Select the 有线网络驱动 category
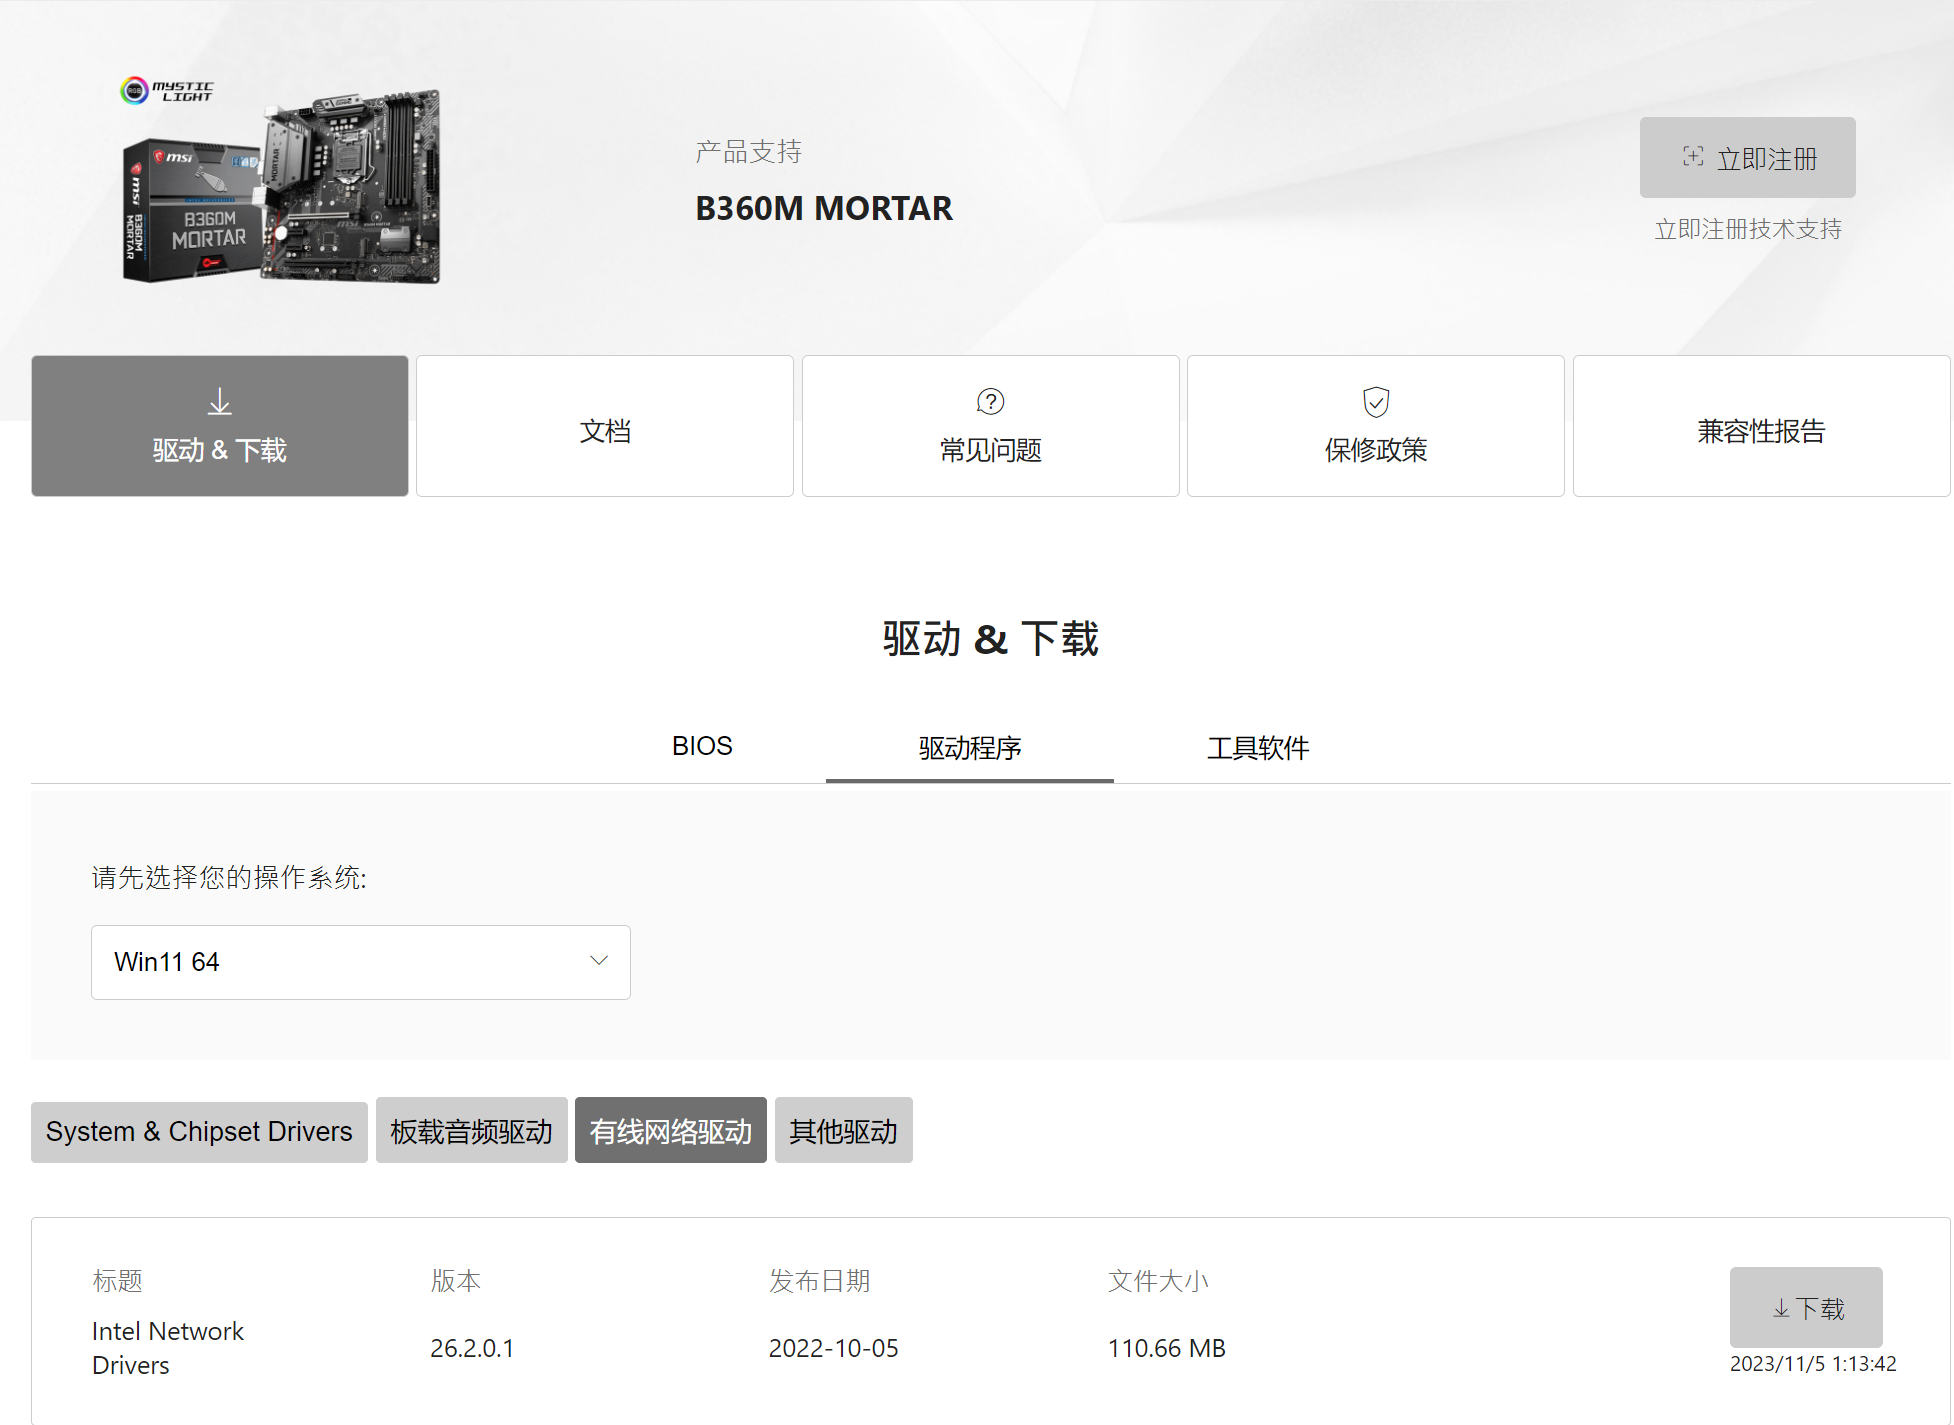1954x1425 pixels. coord(671,1131)
